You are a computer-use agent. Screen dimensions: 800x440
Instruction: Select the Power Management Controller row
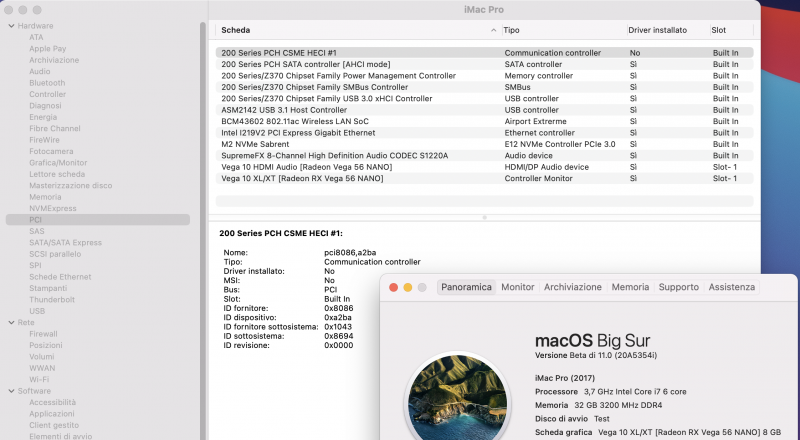pos(484,76)
